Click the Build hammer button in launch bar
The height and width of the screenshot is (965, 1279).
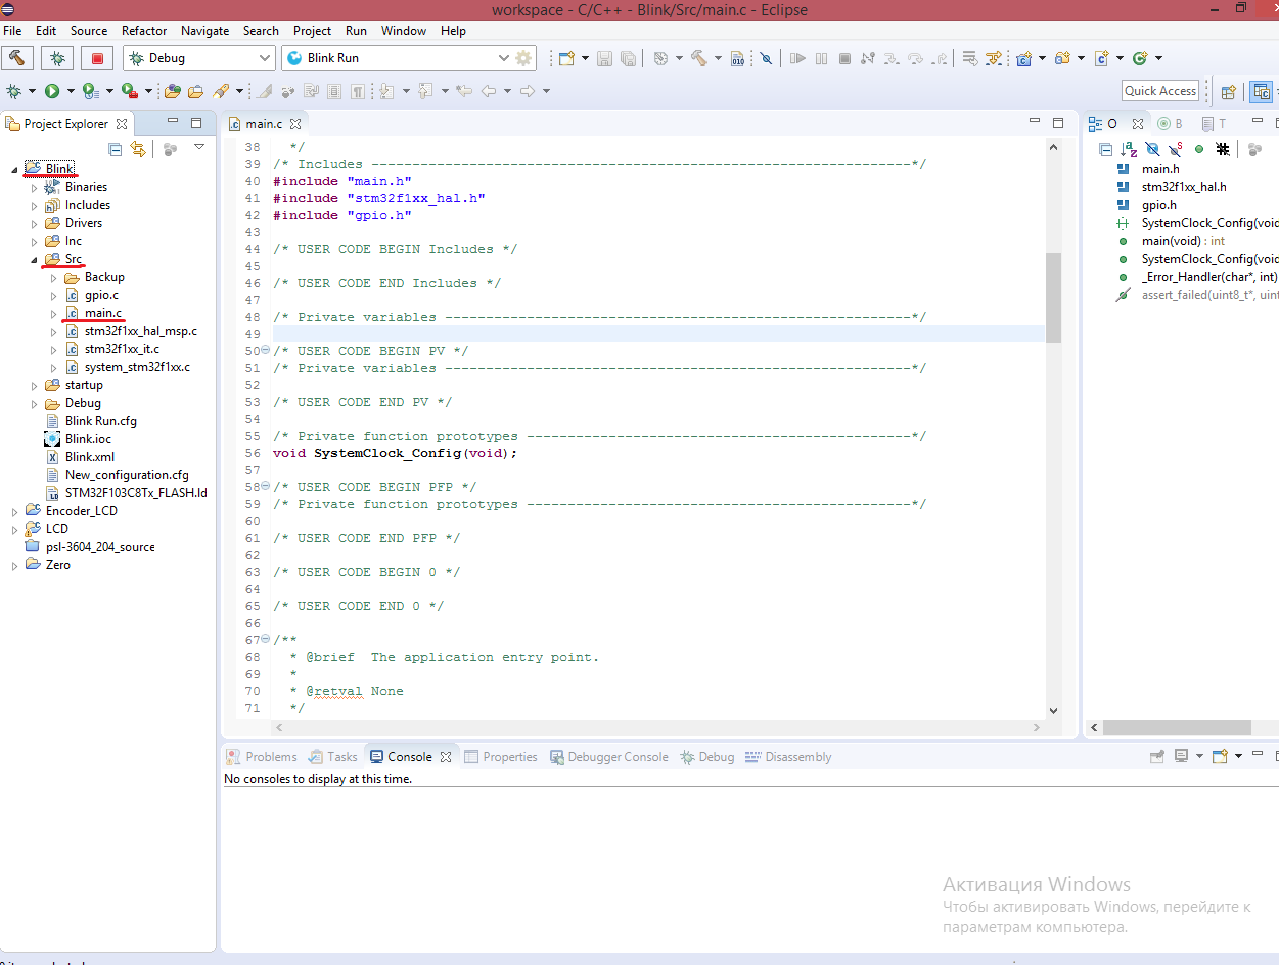(x=18, y=58)
